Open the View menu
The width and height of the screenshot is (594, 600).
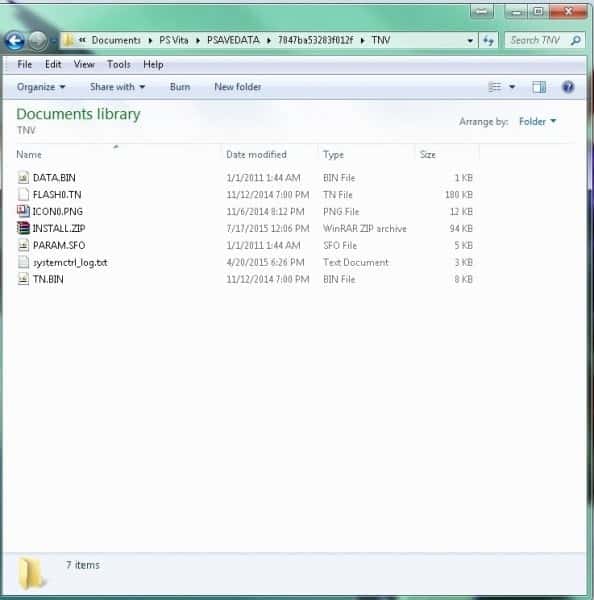click(x=84, y=64)
